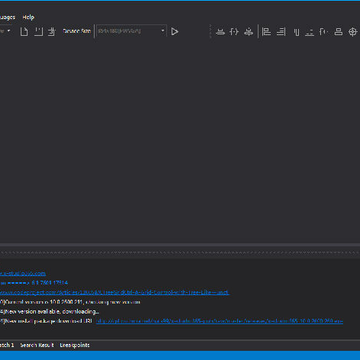Click the greyed-out combo box text field
Image resolution: width=360 pixels, height=360 pixels.
click(128, 31)
